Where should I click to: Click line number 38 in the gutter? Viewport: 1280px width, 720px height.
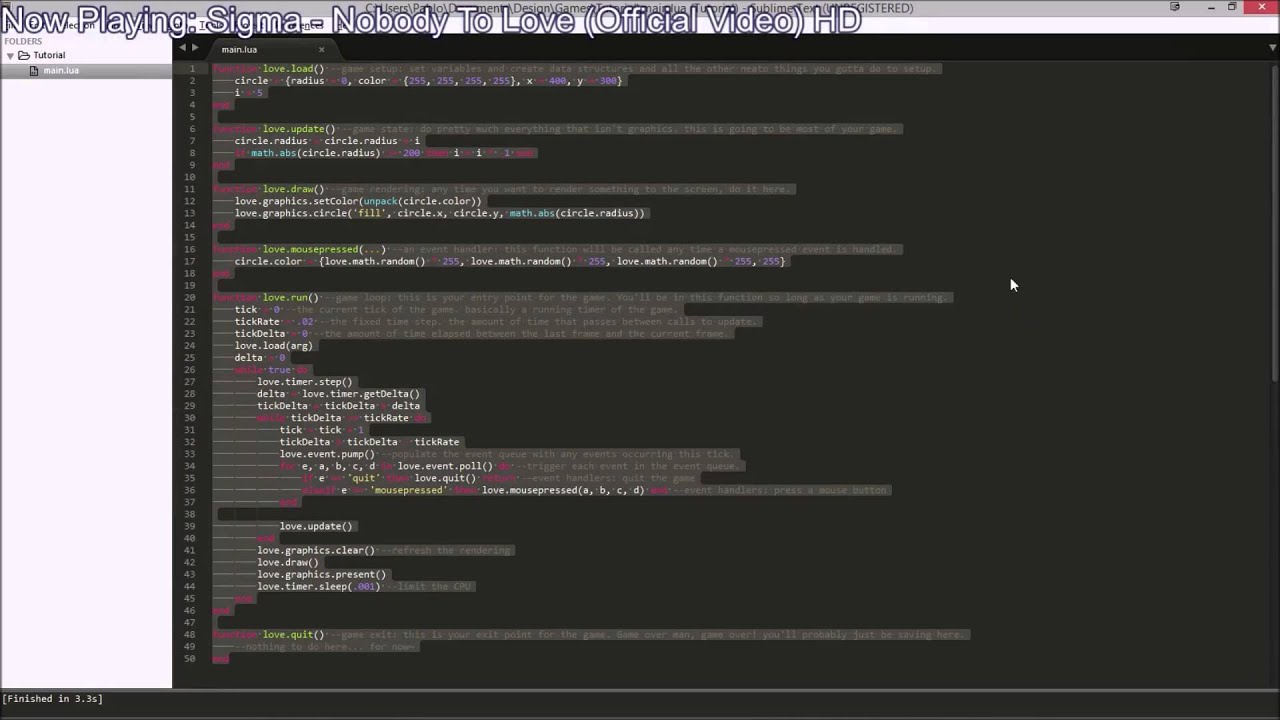(190, 514)
